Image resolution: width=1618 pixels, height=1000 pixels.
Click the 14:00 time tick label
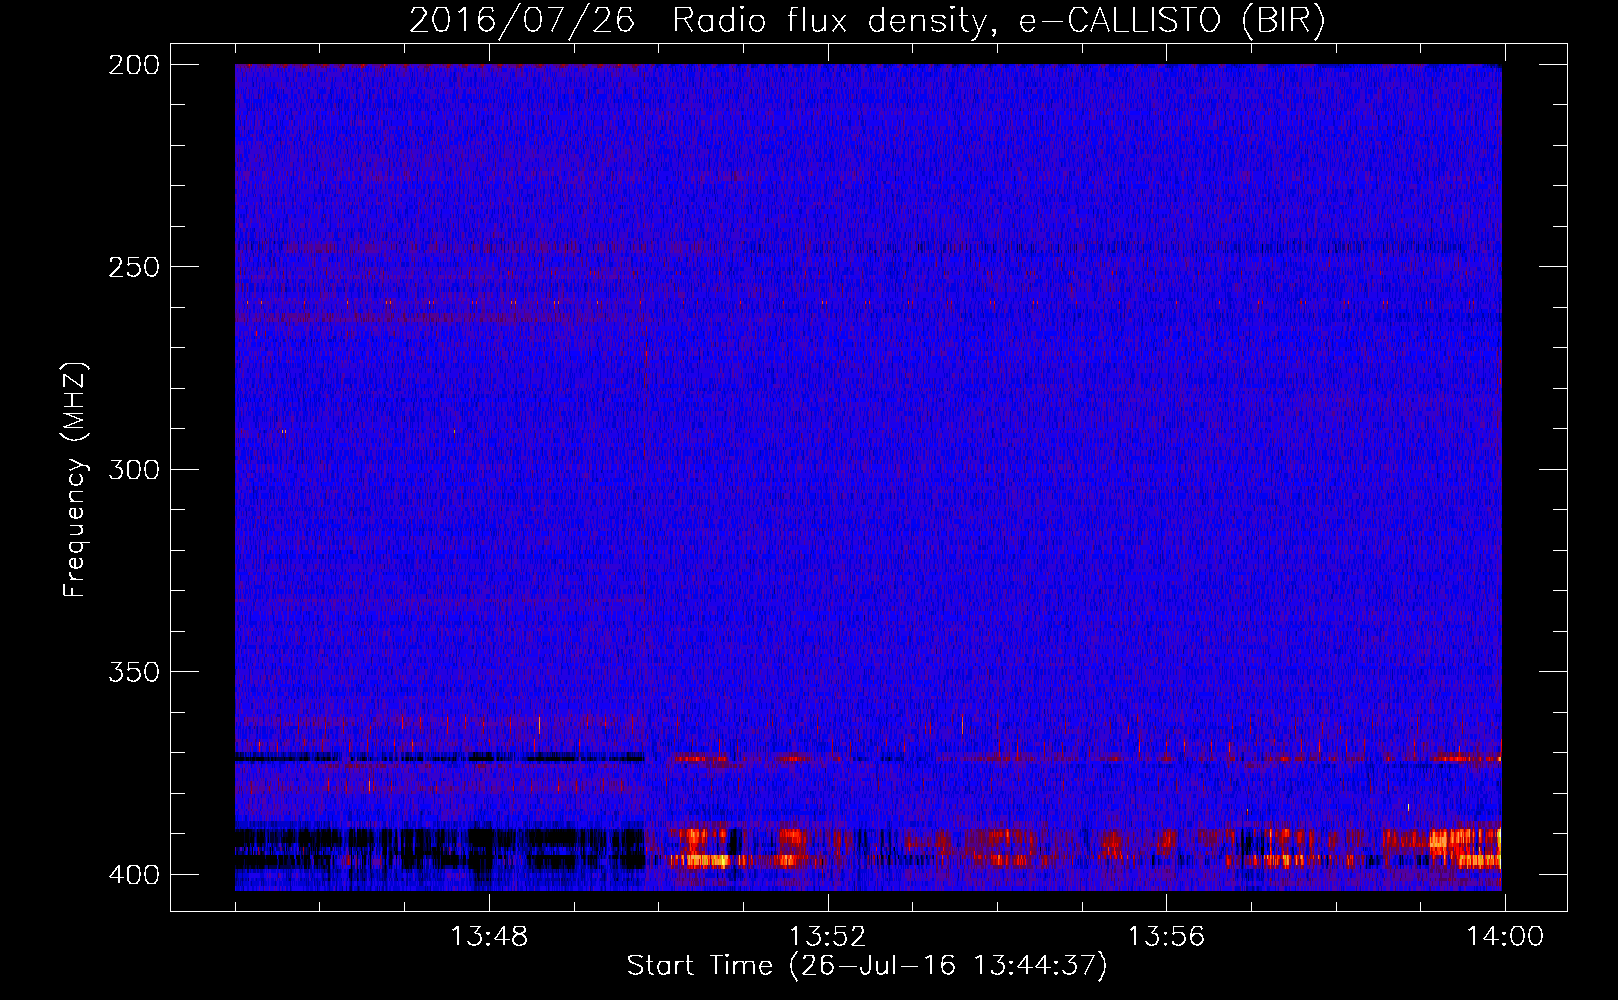click(x=1505, y=937)
